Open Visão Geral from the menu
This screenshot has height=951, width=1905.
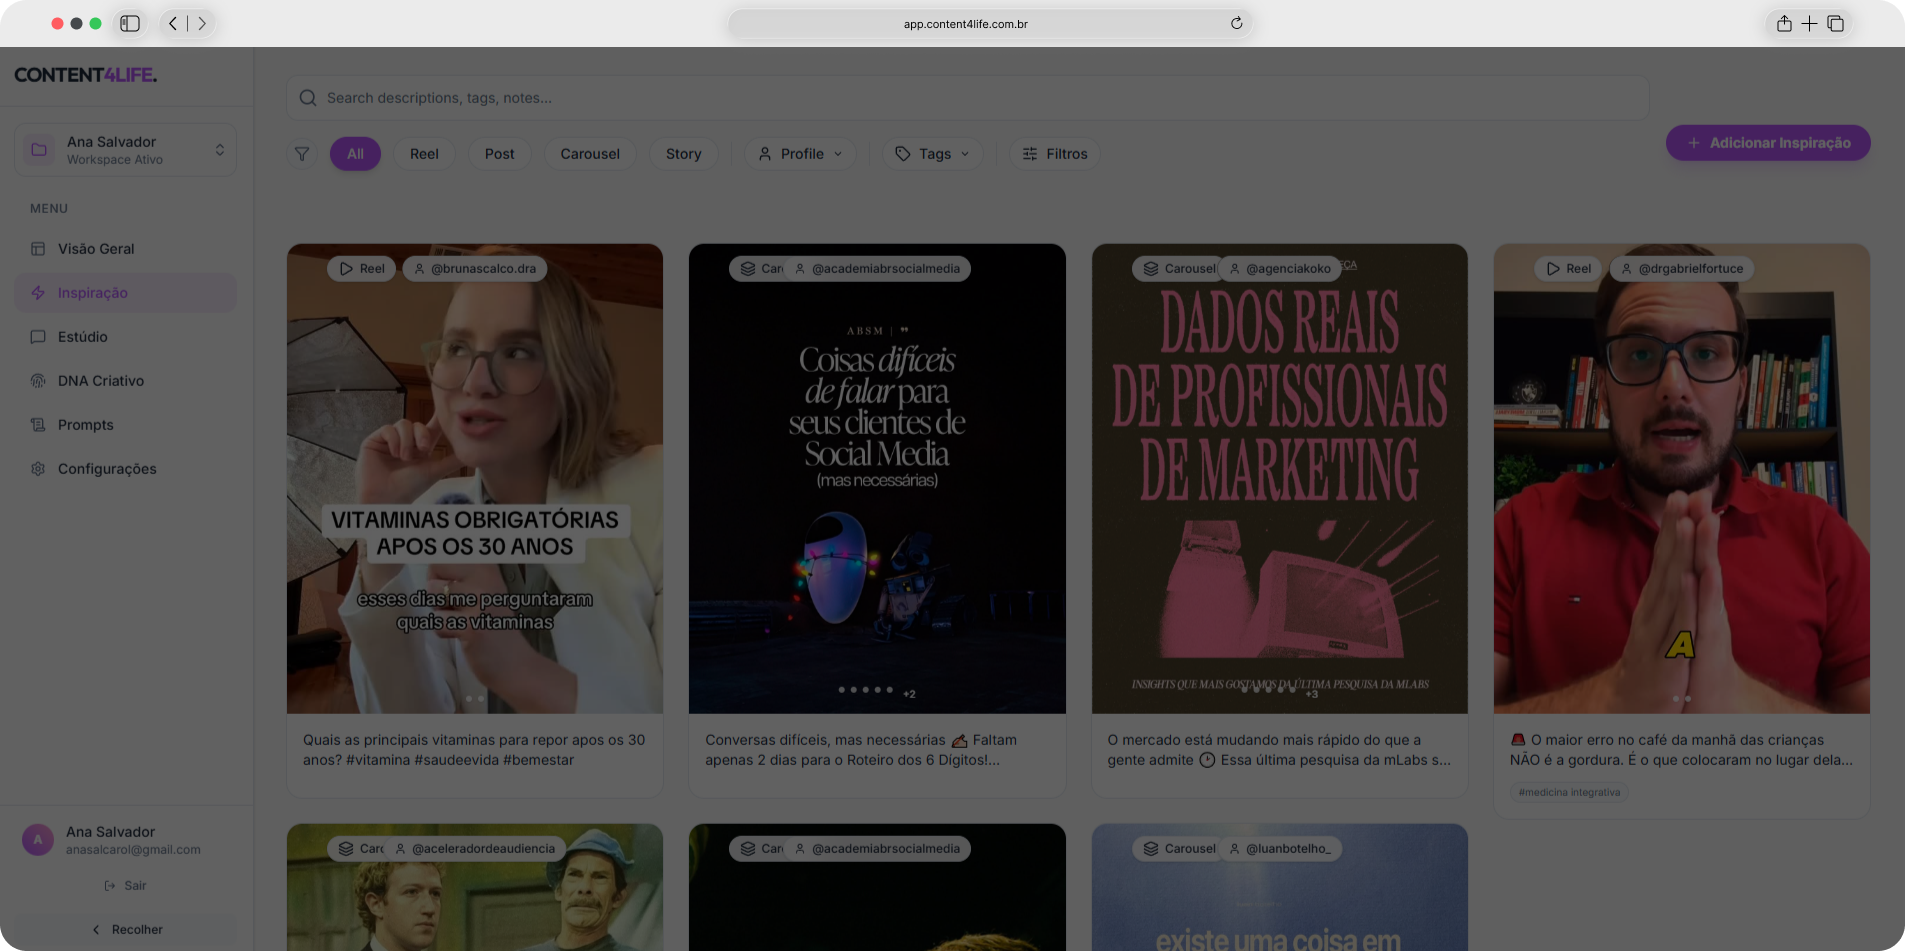[x=126, y=249]
